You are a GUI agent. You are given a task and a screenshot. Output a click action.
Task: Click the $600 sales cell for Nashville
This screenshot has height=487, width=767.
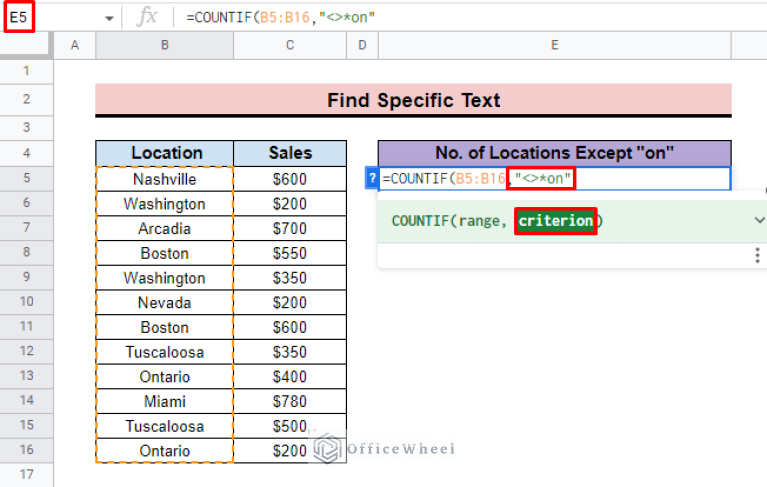290,179
